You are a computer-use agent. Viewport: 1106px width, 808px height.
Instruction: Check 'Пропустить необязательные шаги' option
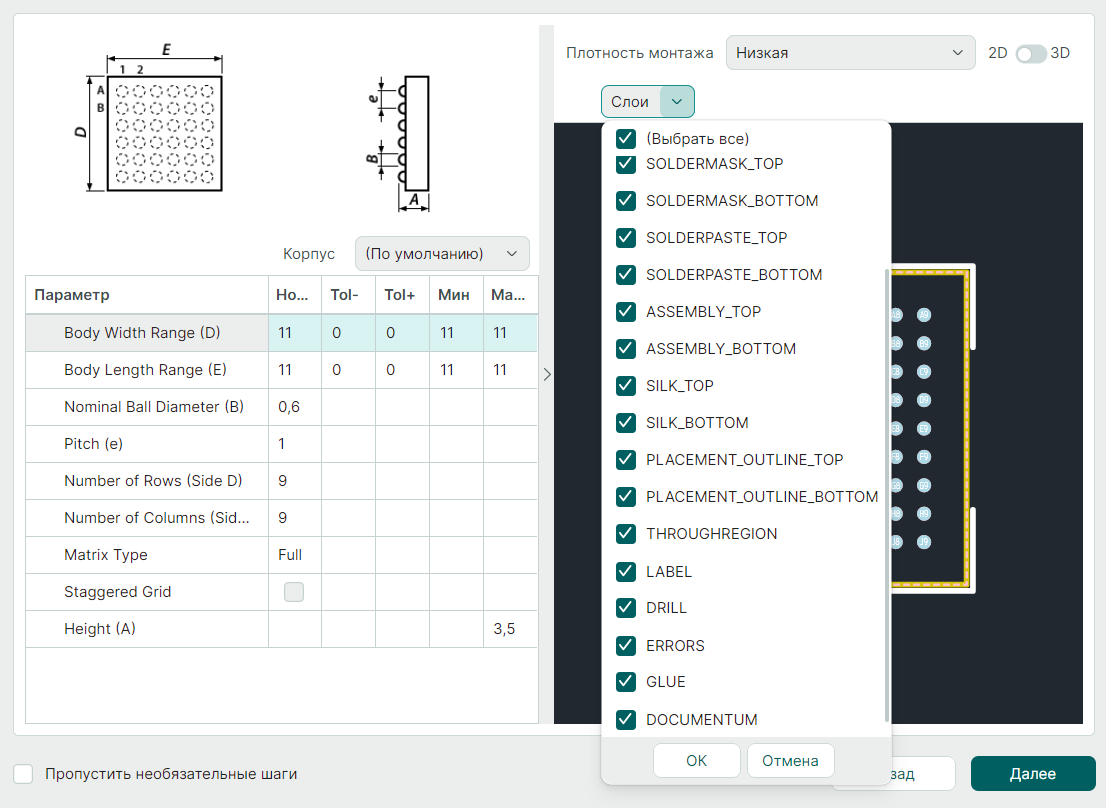tap(24, 774)
